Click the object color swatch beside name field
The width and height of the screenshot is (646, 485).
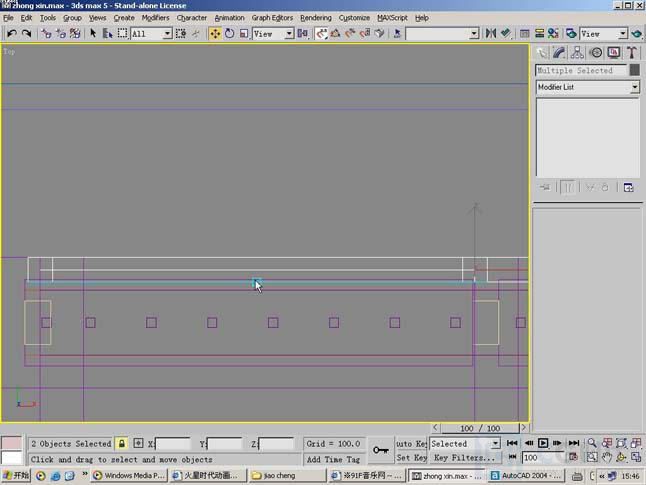point(635,70)
